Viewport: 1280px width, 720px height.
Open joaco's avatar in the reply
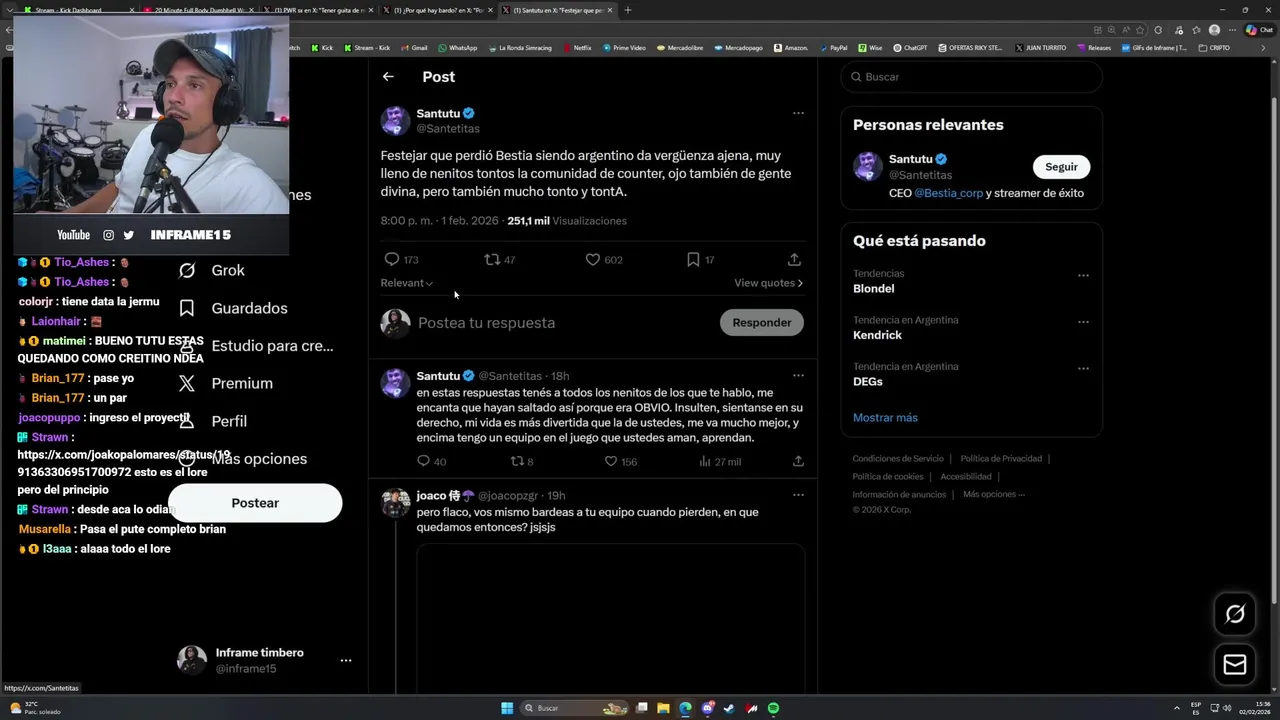[x=396, y=503]
